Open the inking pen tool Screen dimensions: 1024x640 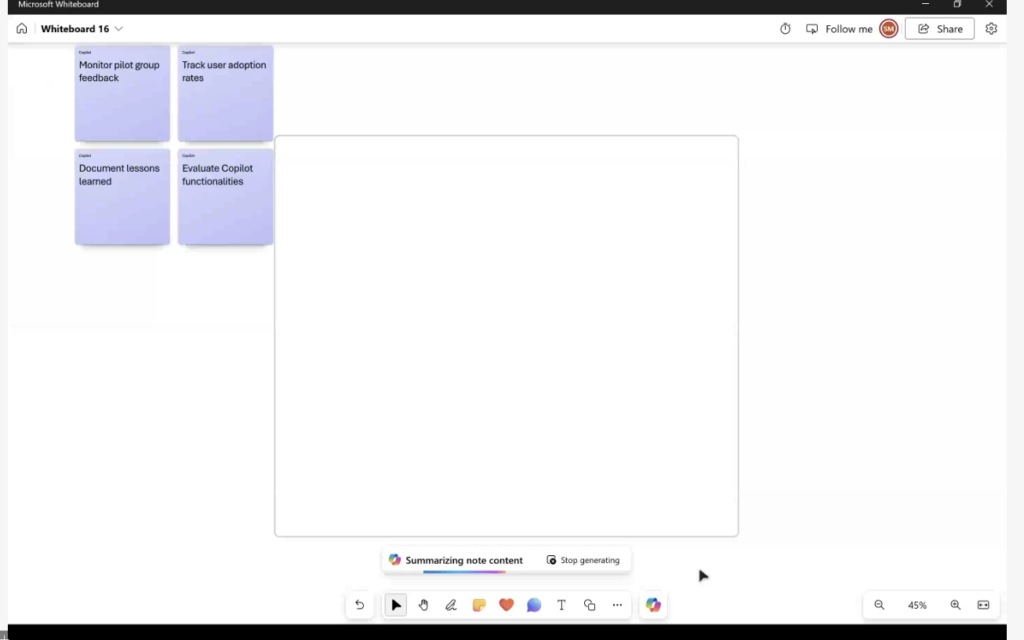pyautogui.click(x=451, y=605)
